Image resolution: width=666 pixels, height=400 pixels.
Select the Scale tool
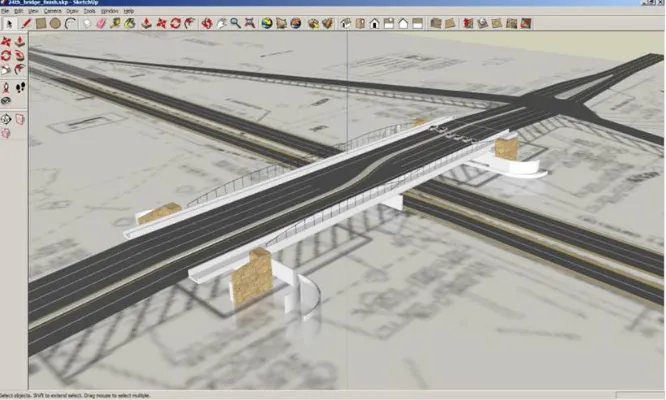(6, 69)
